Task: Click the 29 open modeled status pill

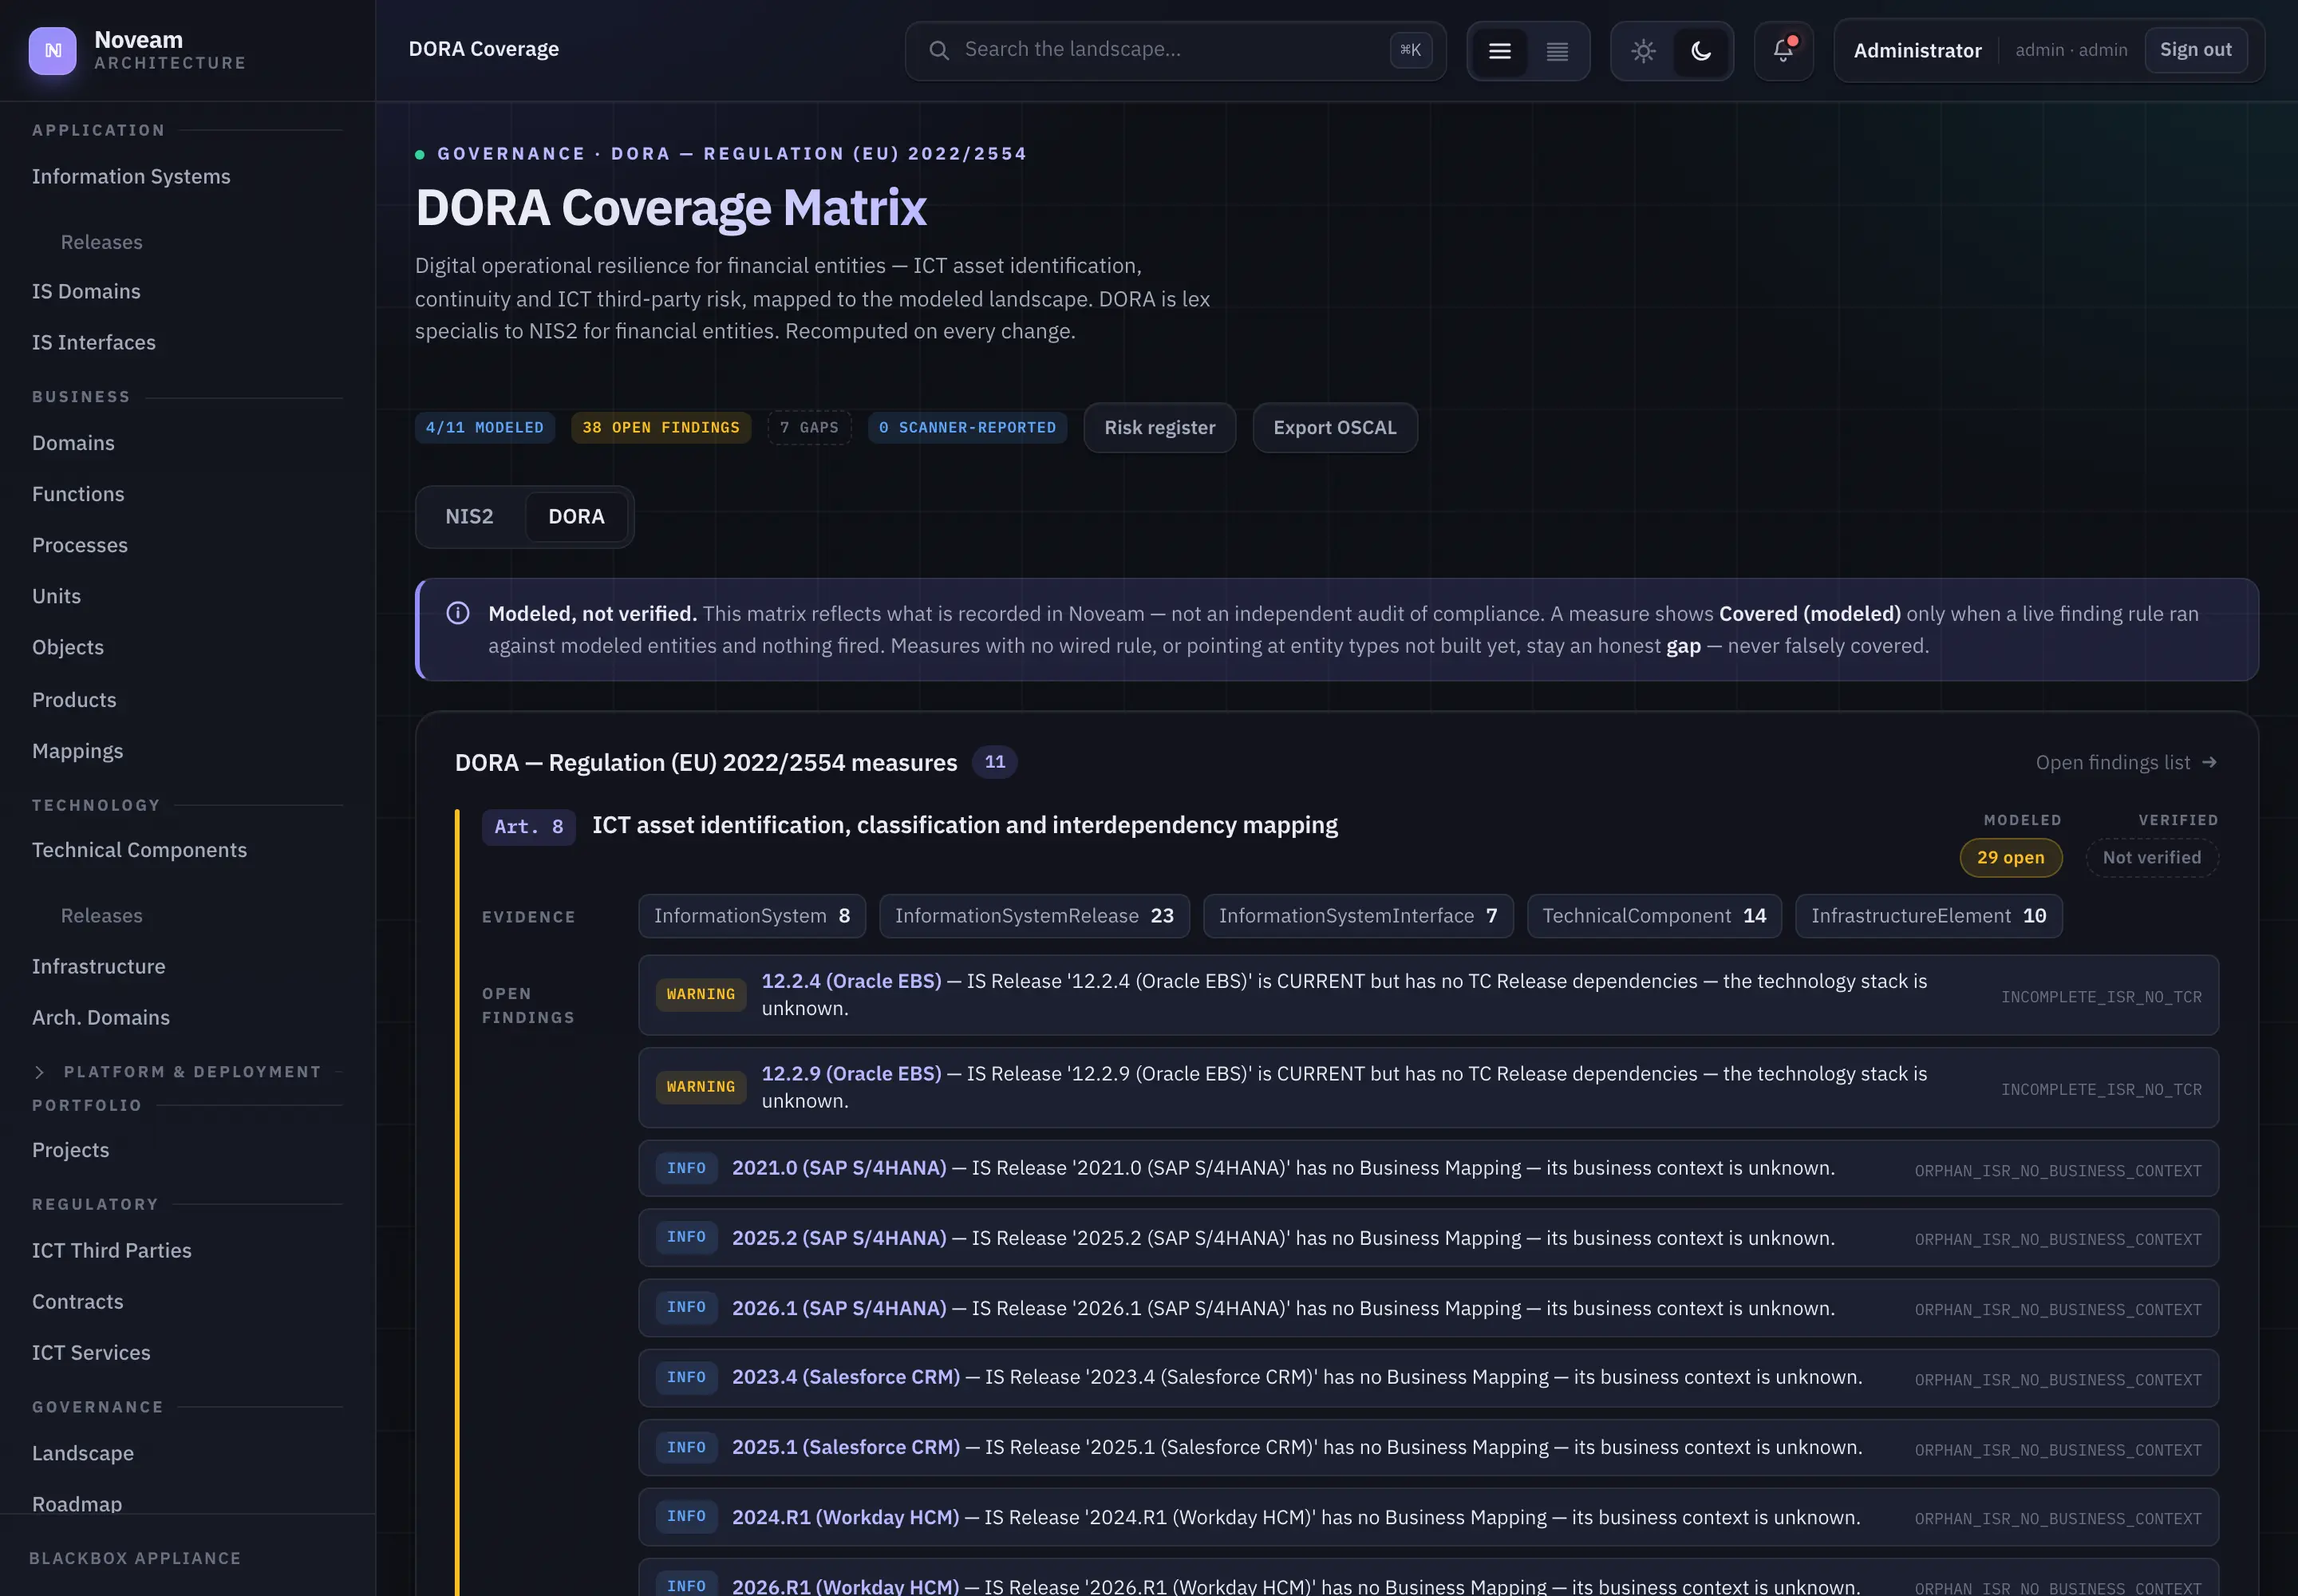Action: 2010,858
